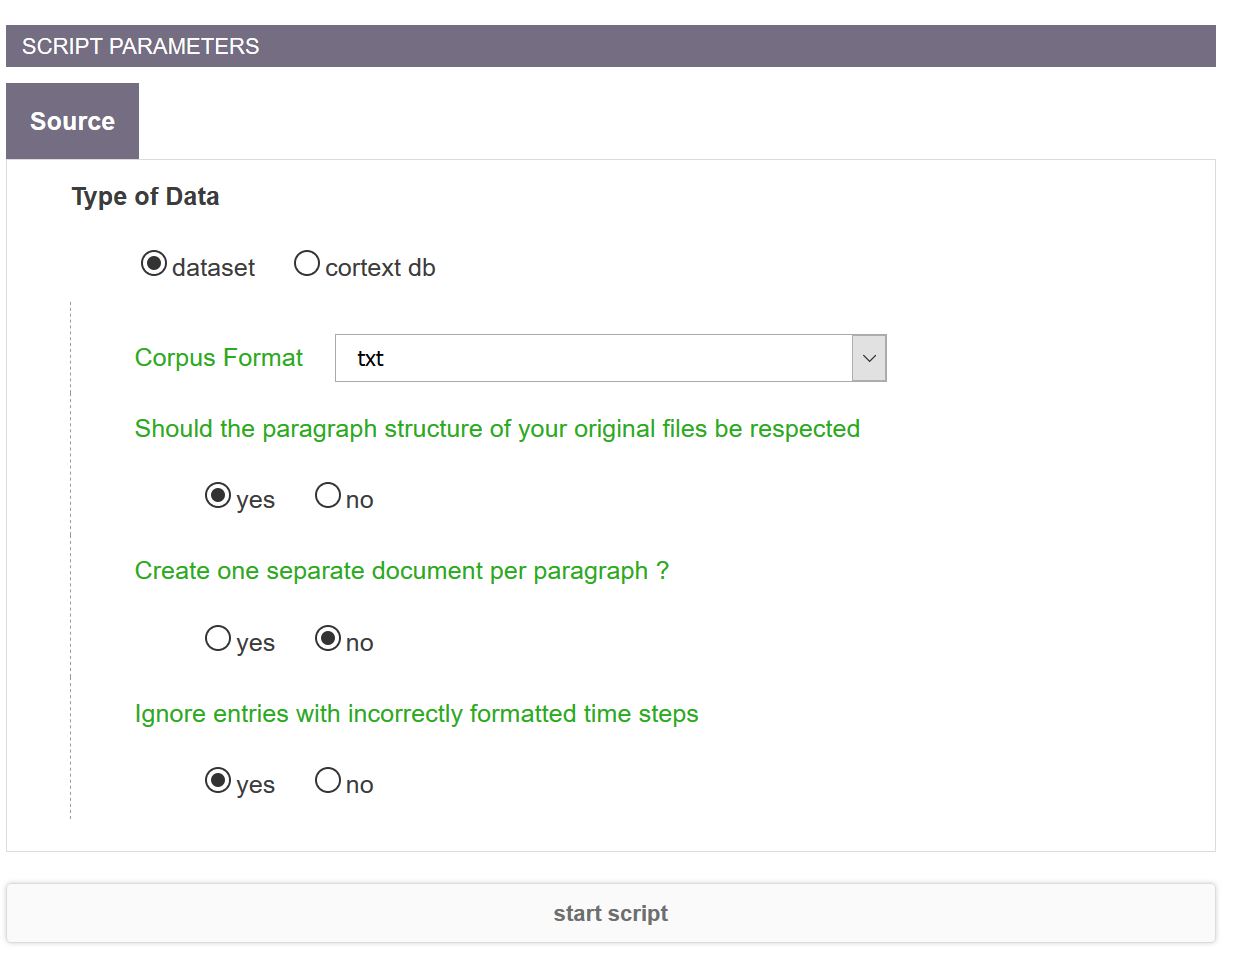Click 'Ignore entries with incorrectly formatted time steps' text
The width and height of the screenshot is (1252, 958).
click(x=417, y=714)
